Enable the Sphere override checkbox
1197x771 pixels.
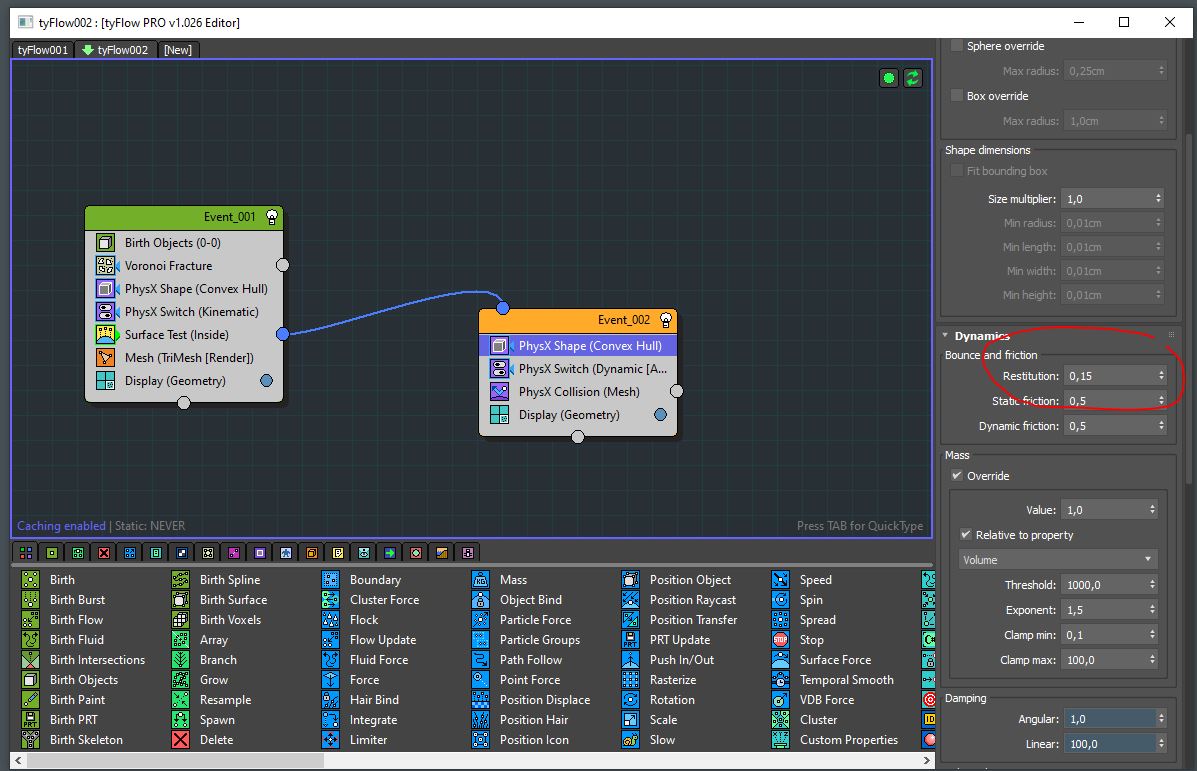tap(957, 46)
